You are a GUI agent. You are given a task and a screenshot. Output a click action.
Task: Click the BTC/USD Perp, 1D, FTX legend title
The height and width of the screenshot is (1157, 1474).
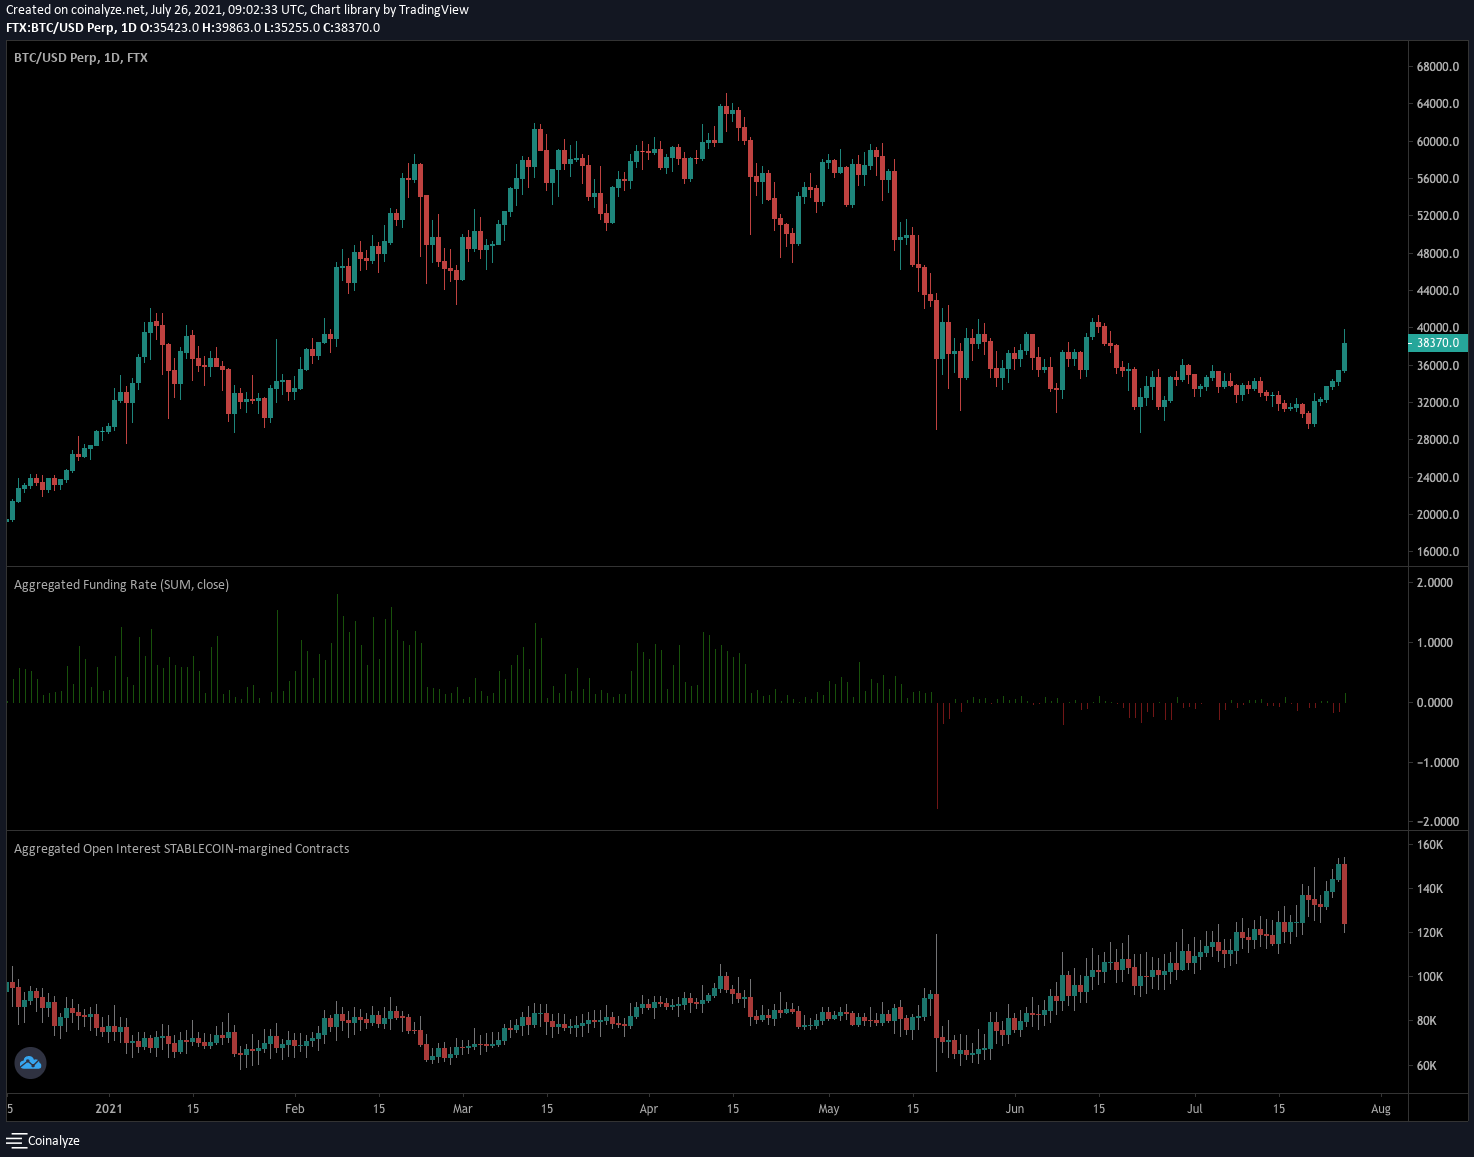point(81,58)
